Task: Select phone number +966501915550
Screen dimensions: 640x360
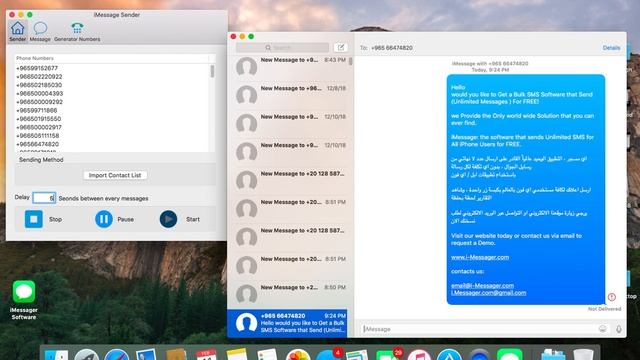Action: 39,119
